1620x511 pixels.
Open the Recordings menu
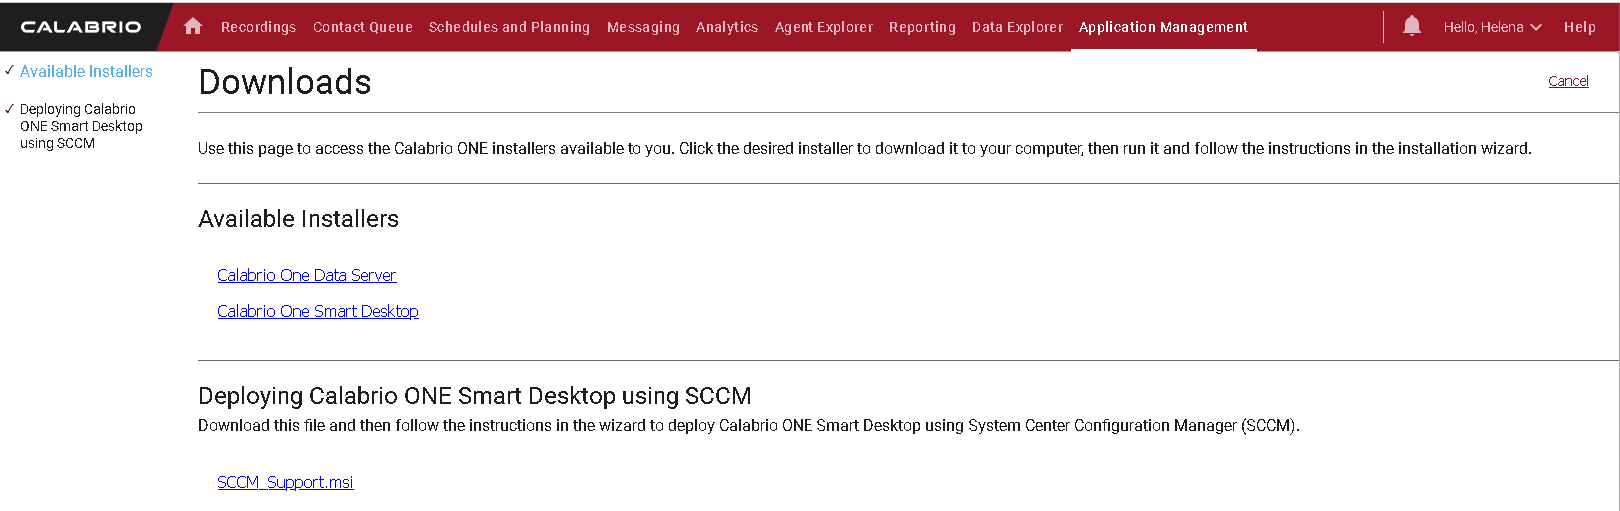click(x=258, y=27)
